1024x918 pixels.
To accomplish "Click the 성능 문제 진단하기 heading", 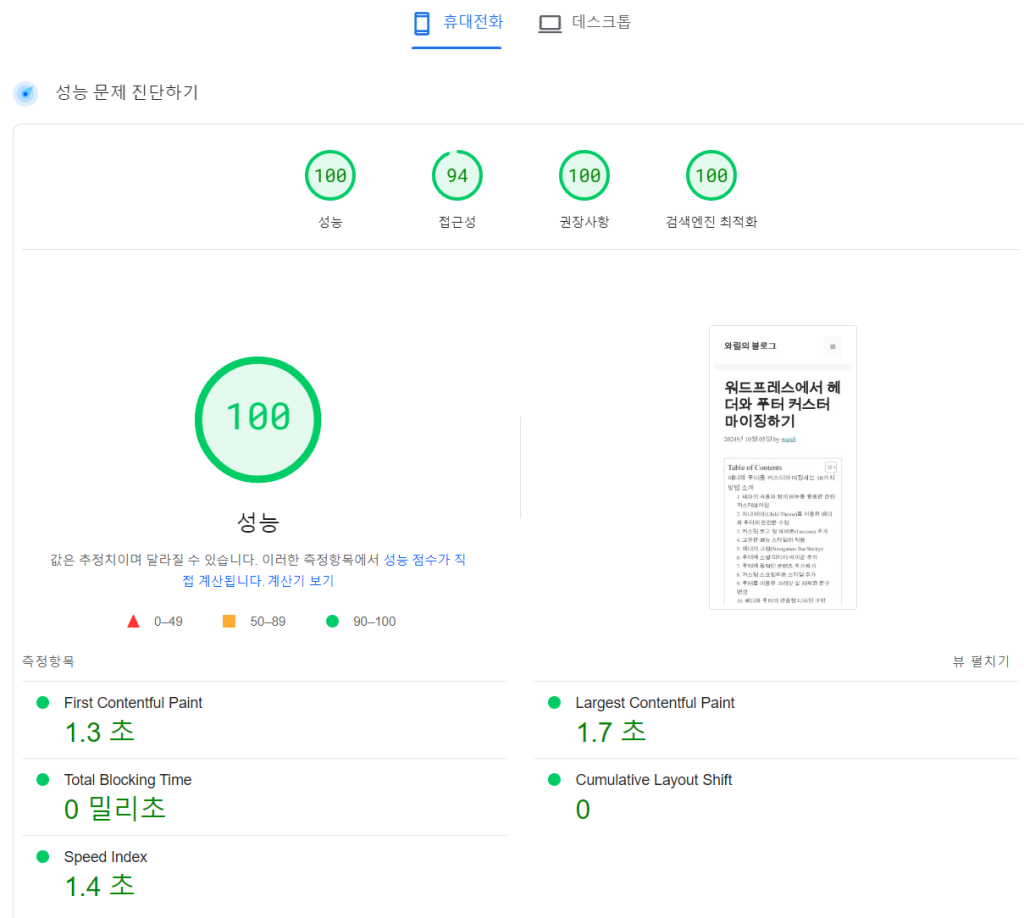I will tap(127, 92).
